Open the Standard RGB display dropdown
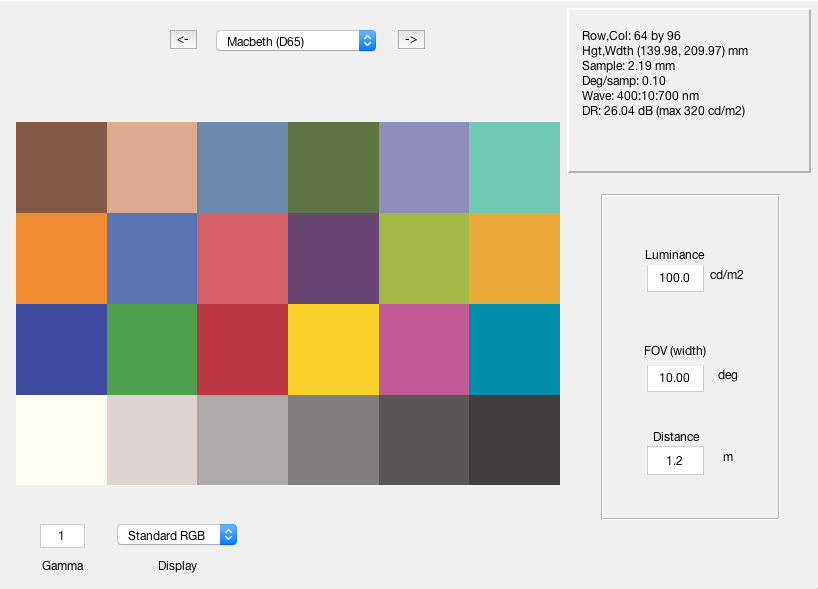 (177, 535)
